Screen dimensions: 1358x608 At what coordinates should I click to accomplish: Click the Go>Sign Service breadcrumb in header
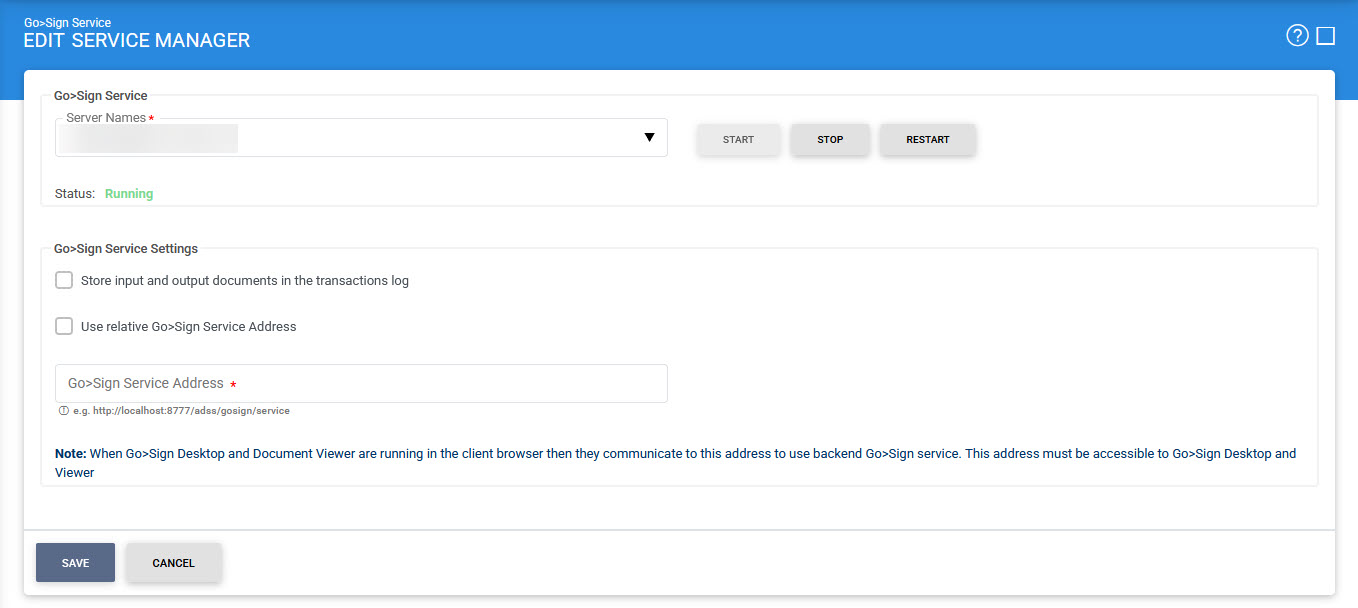(67, 22)
